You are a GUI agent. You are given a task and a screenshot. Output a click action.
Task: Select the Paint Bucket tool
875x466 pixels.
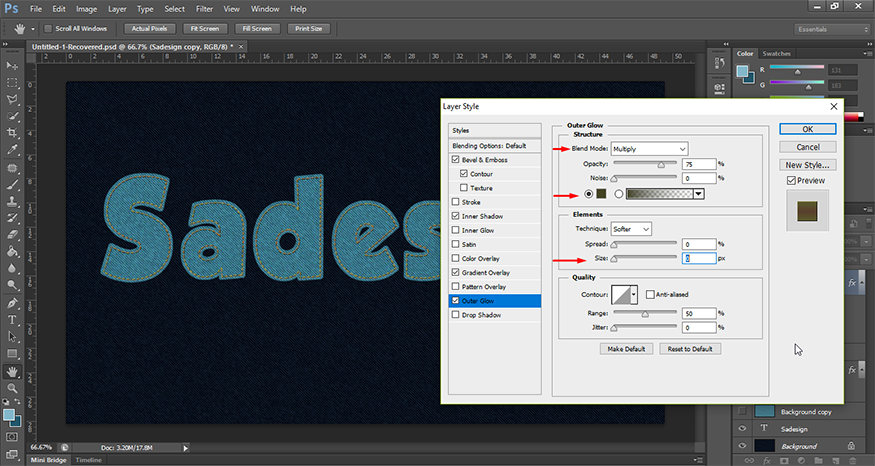pos(12,252)
